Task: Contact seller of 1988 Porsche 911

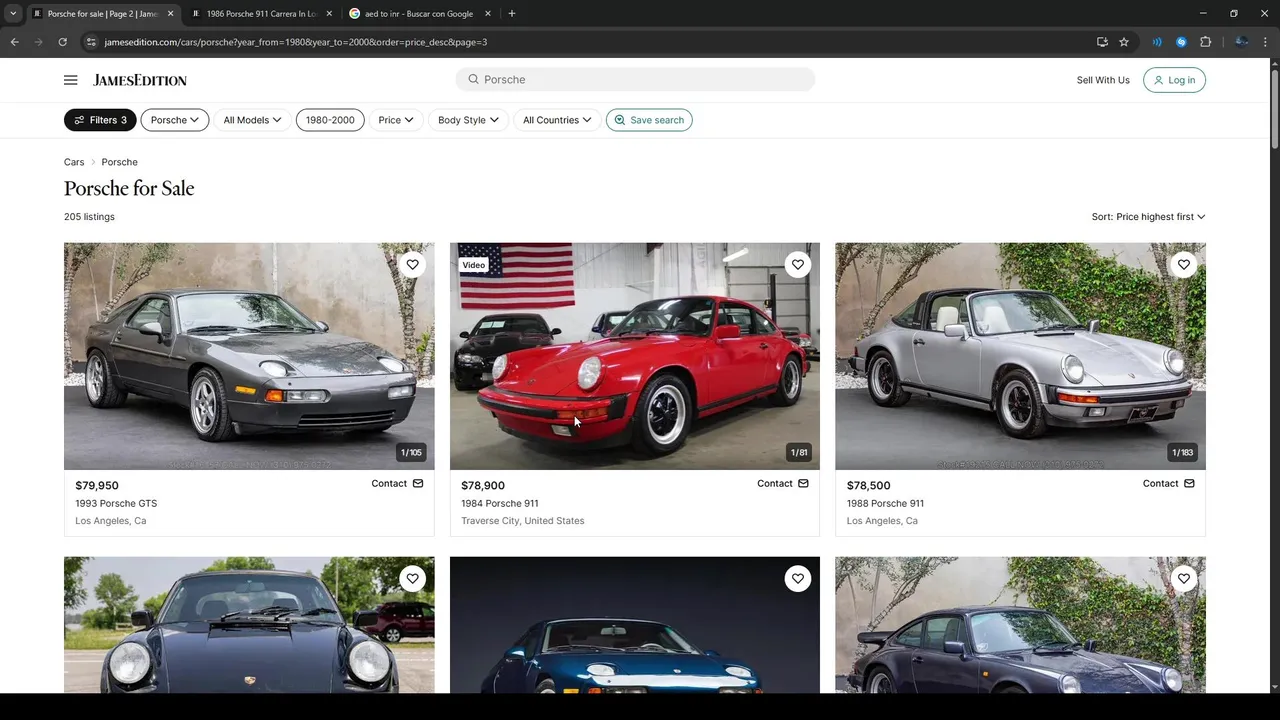Action: tap(1169, 484)
